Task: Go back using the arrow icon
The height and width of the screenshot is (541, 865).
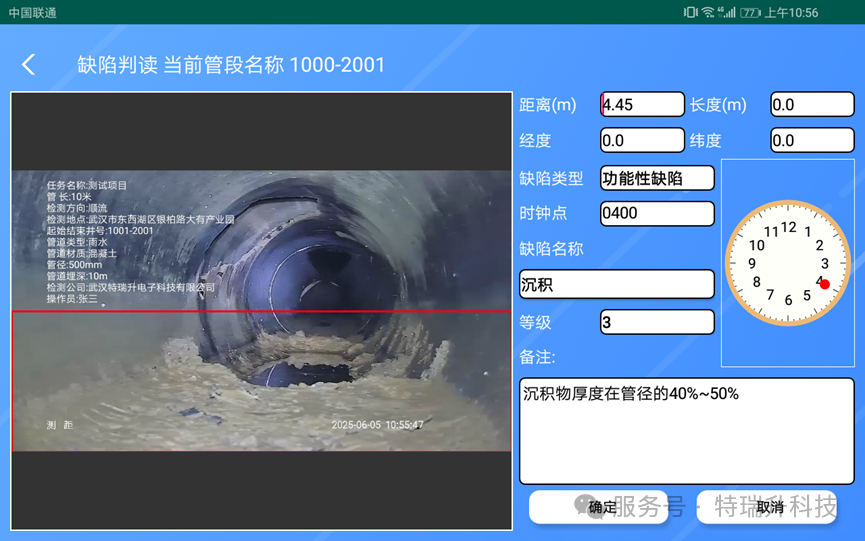Action: (x=29, y=65)
